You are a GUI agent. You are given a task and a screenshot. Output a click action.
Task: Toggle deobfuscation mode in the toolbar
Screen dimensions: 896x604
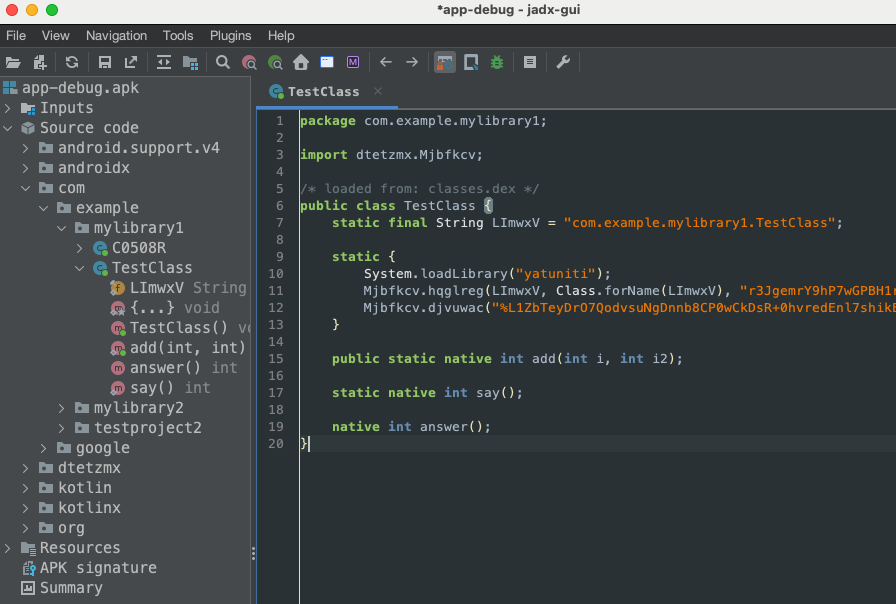pyautogui.click(x=445, y=62)
